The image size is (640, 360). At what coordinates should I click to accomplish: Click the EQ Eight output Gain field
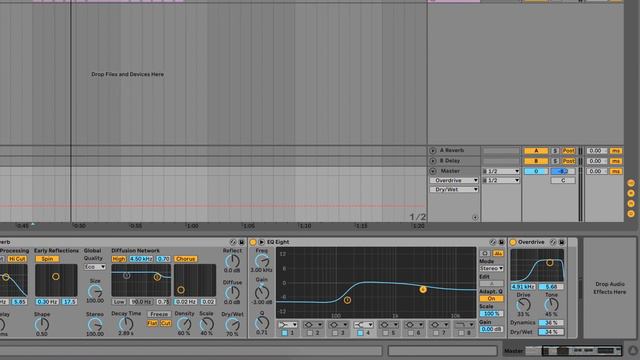[491, 329]
